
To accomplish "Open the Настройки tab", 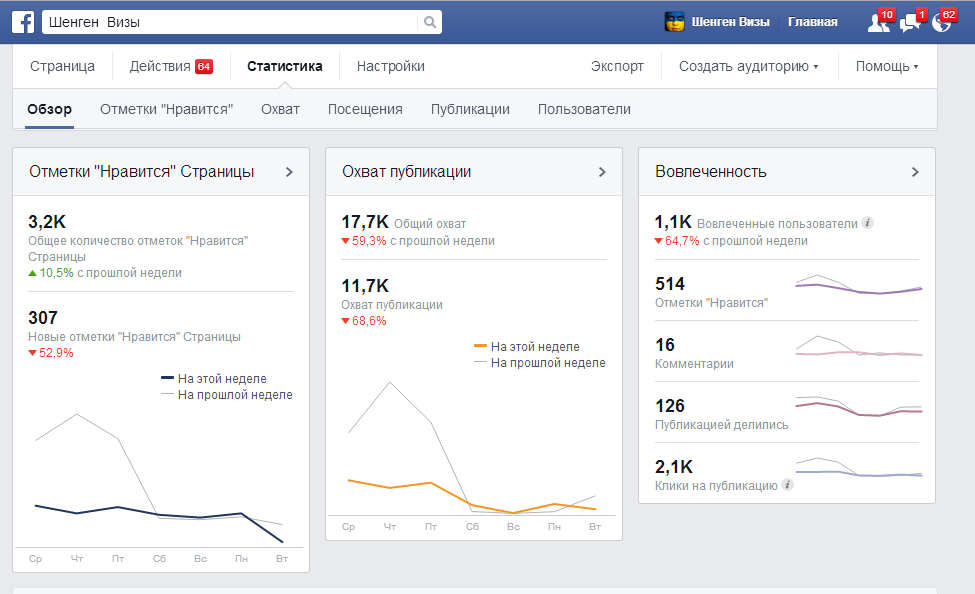I will tap(390, 67).
